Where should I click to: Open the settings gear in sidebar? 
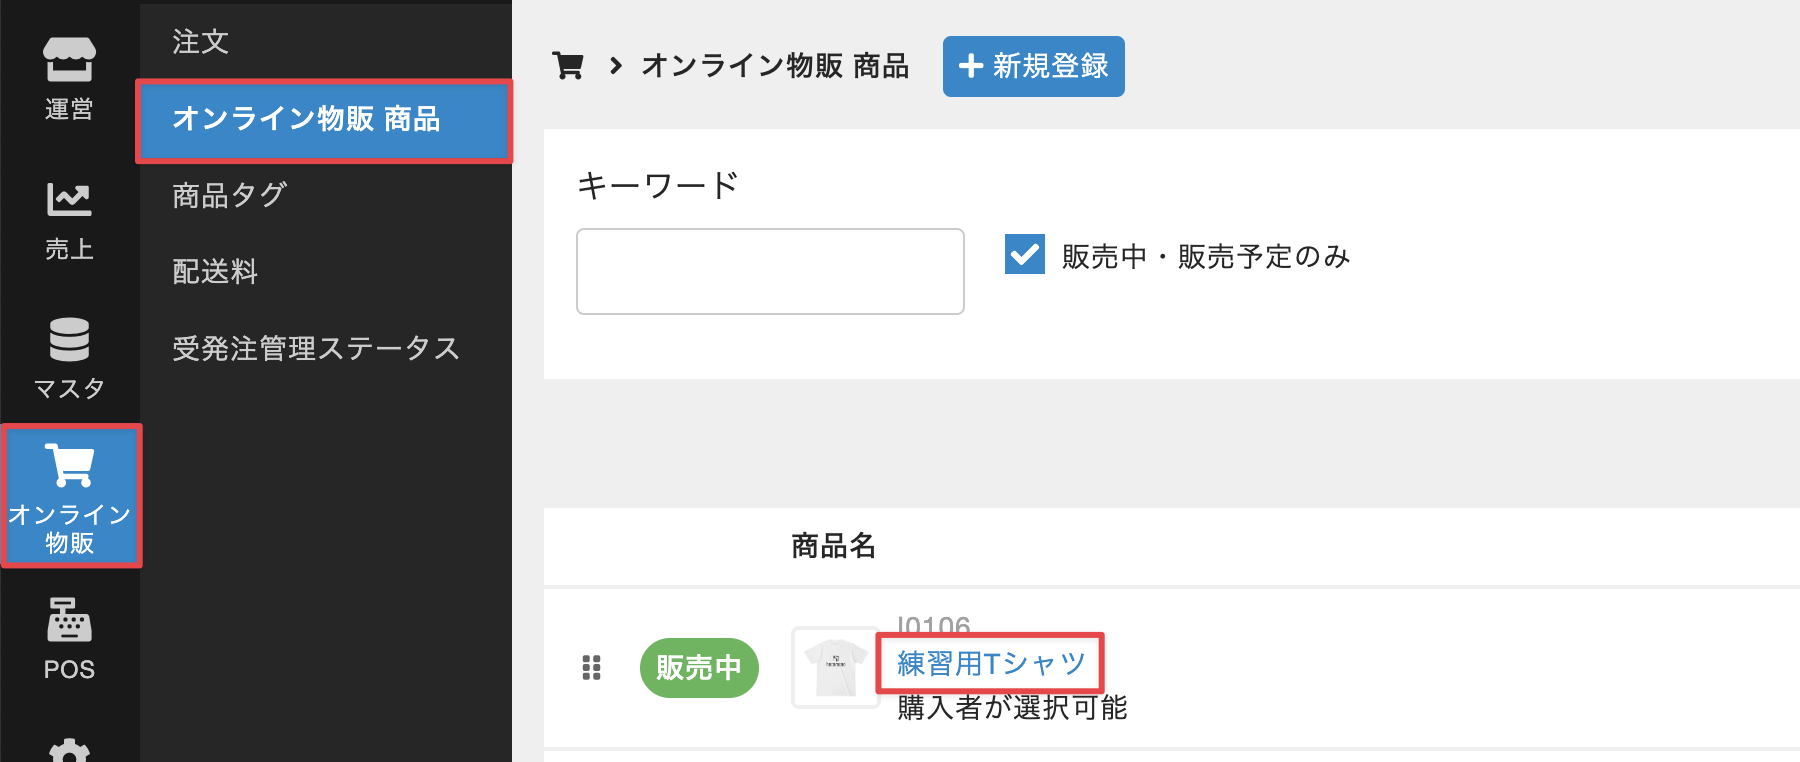tap(69, 750)
